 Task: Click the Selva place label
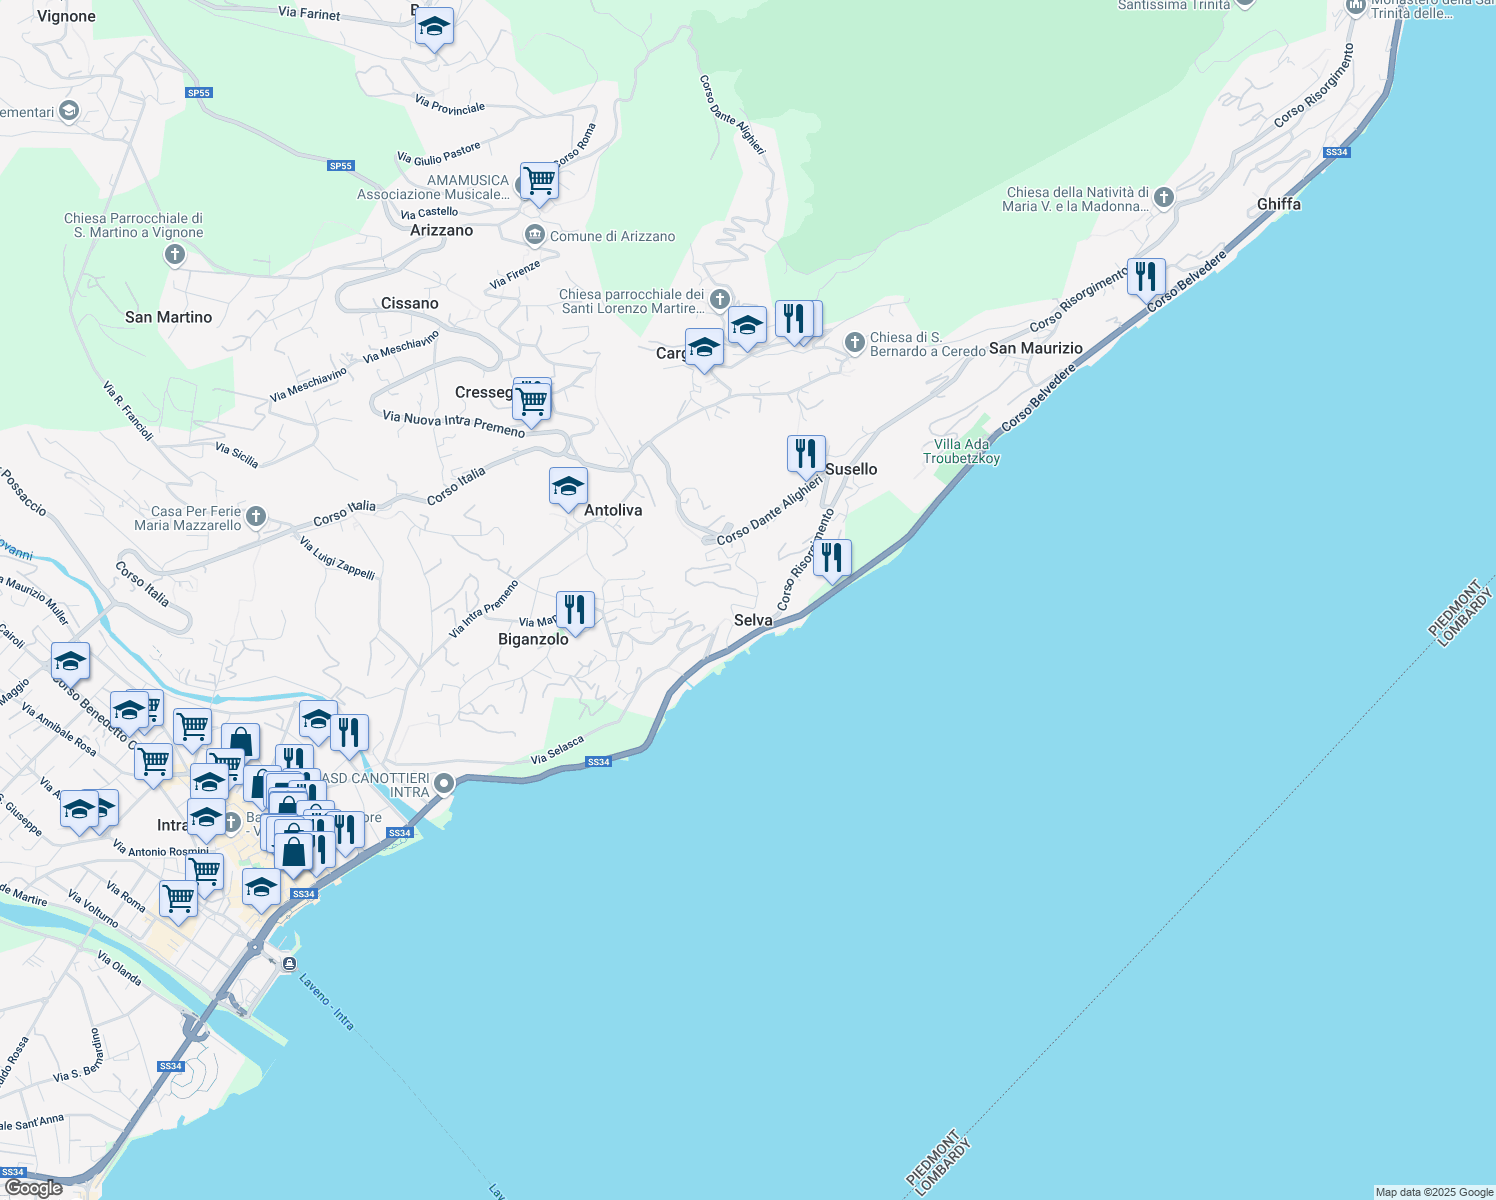tap(753, 620)
